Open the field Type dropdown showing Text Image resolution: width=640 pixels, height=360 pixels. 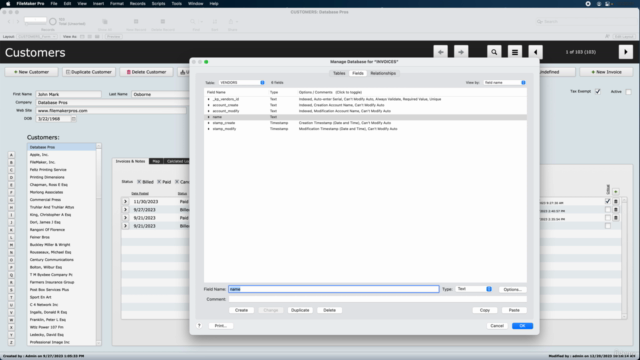[473, 289]
